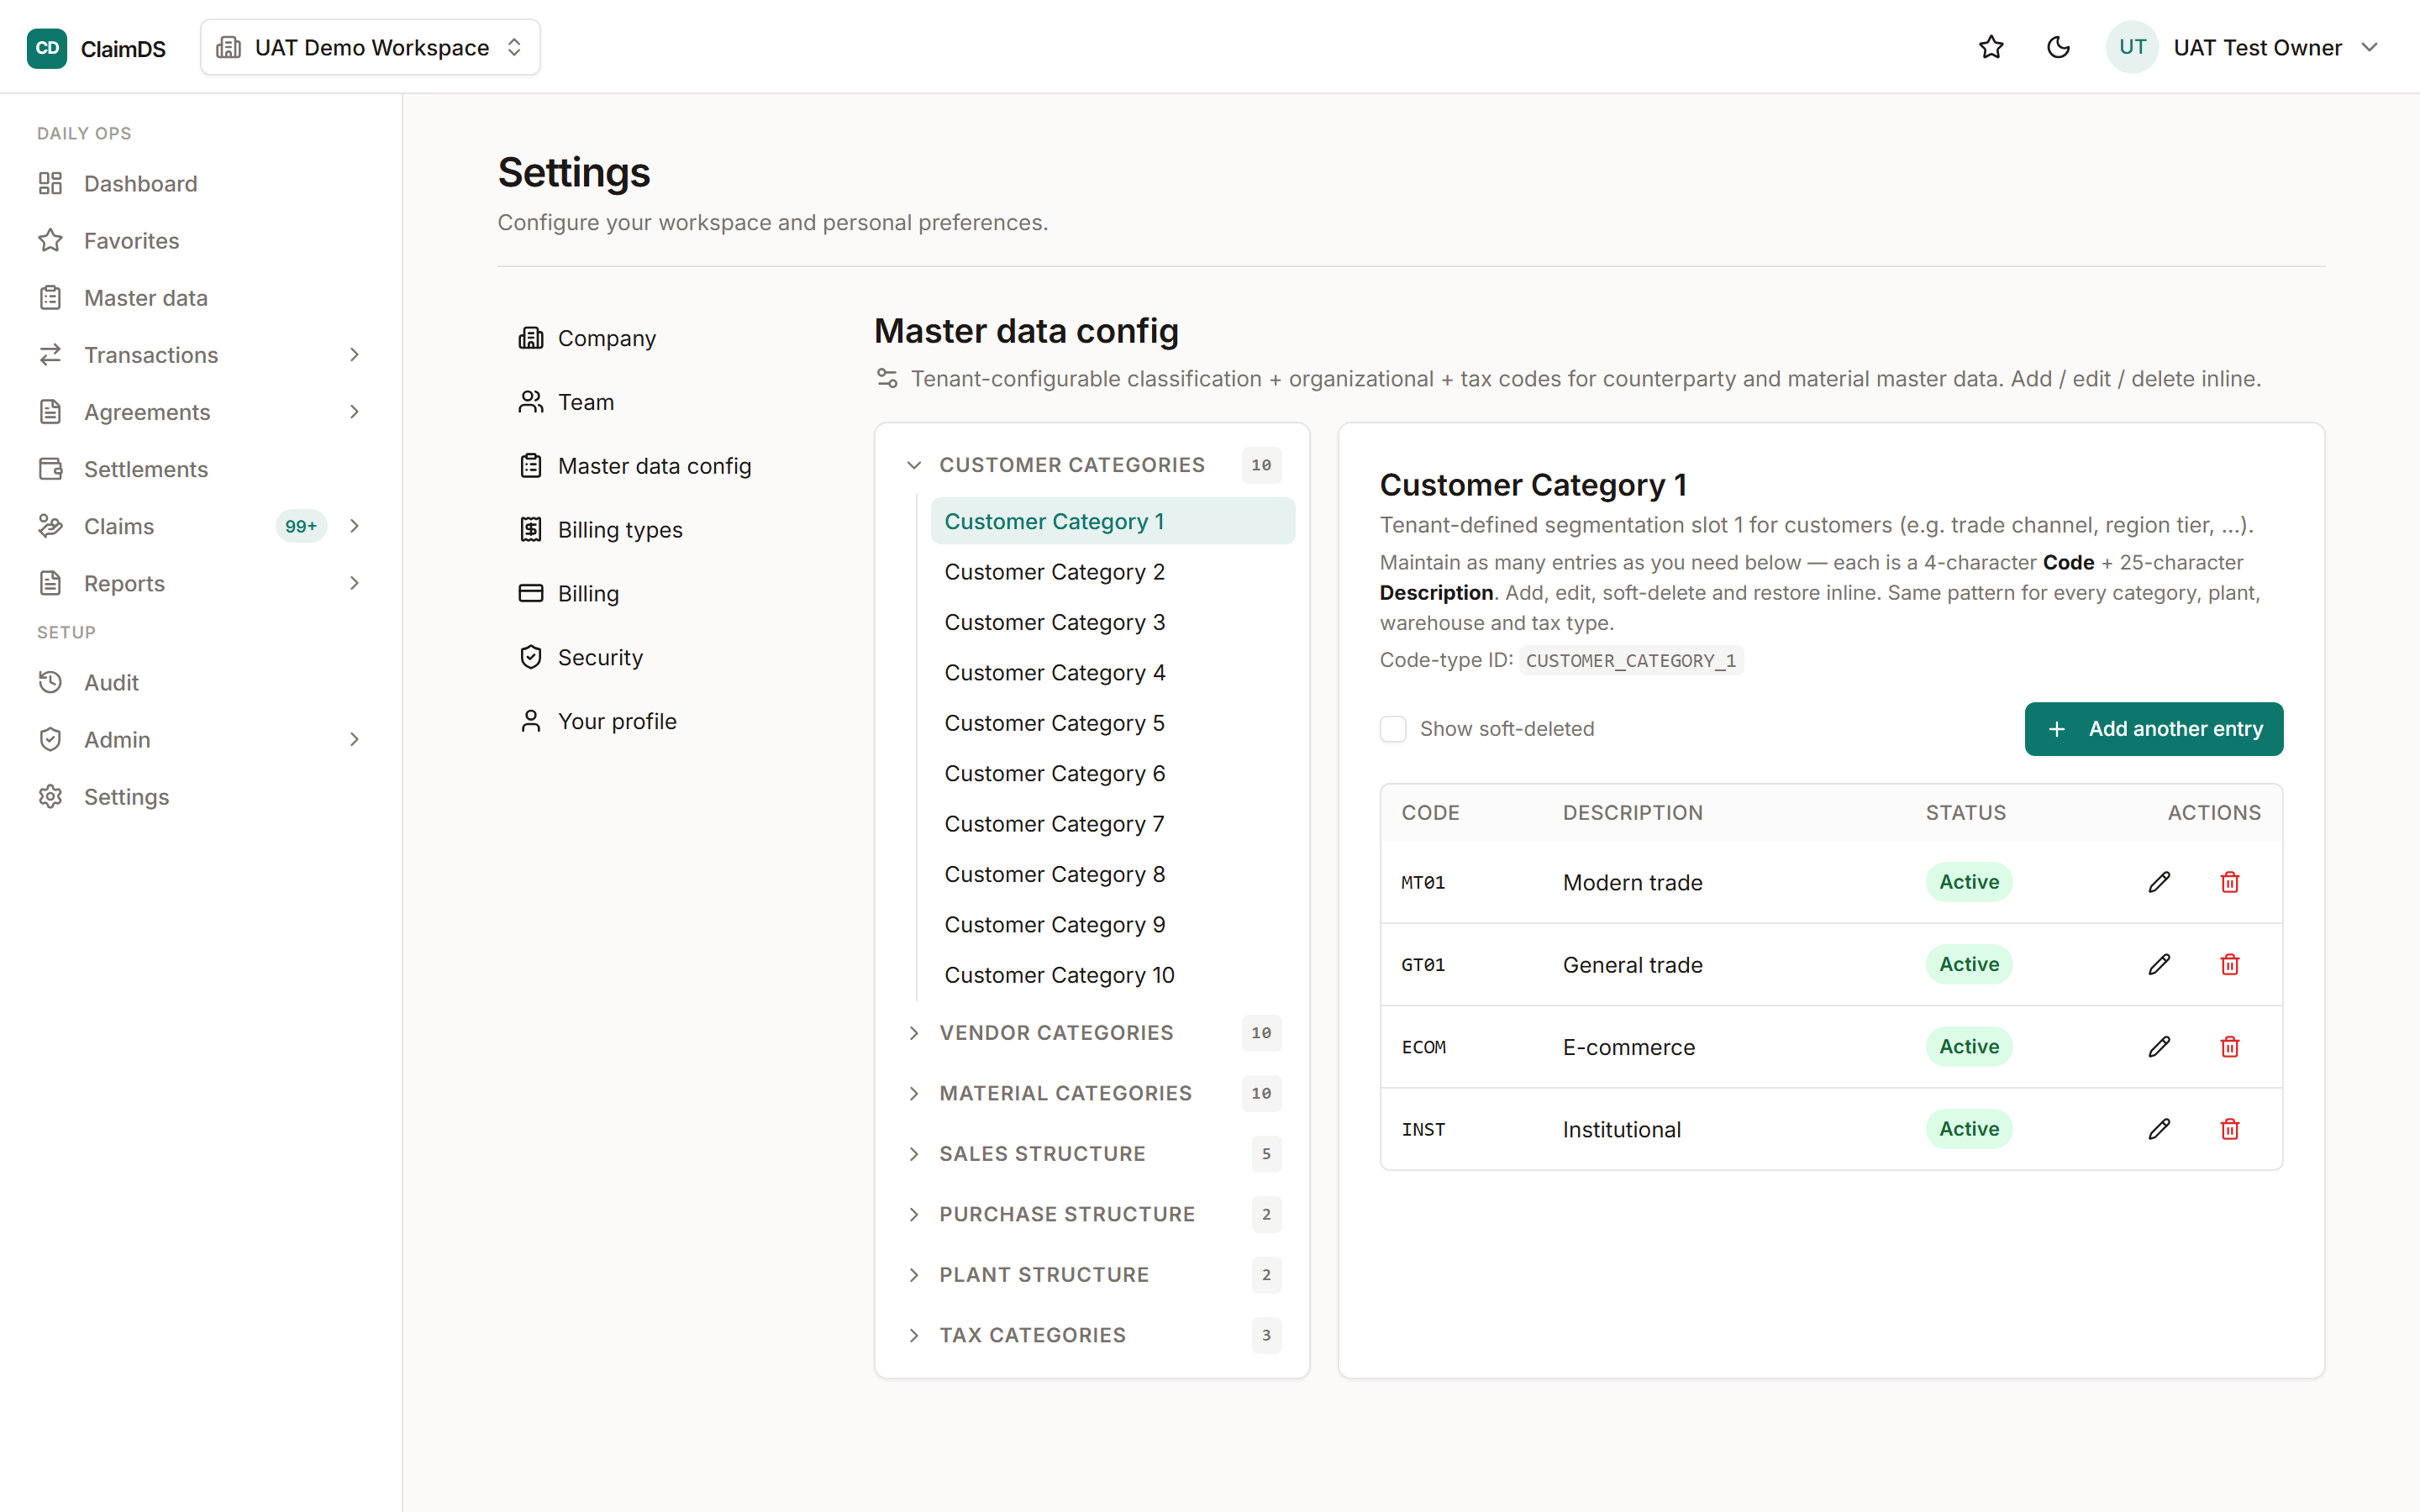Delete the Institutional entry

[2229, 1129]
